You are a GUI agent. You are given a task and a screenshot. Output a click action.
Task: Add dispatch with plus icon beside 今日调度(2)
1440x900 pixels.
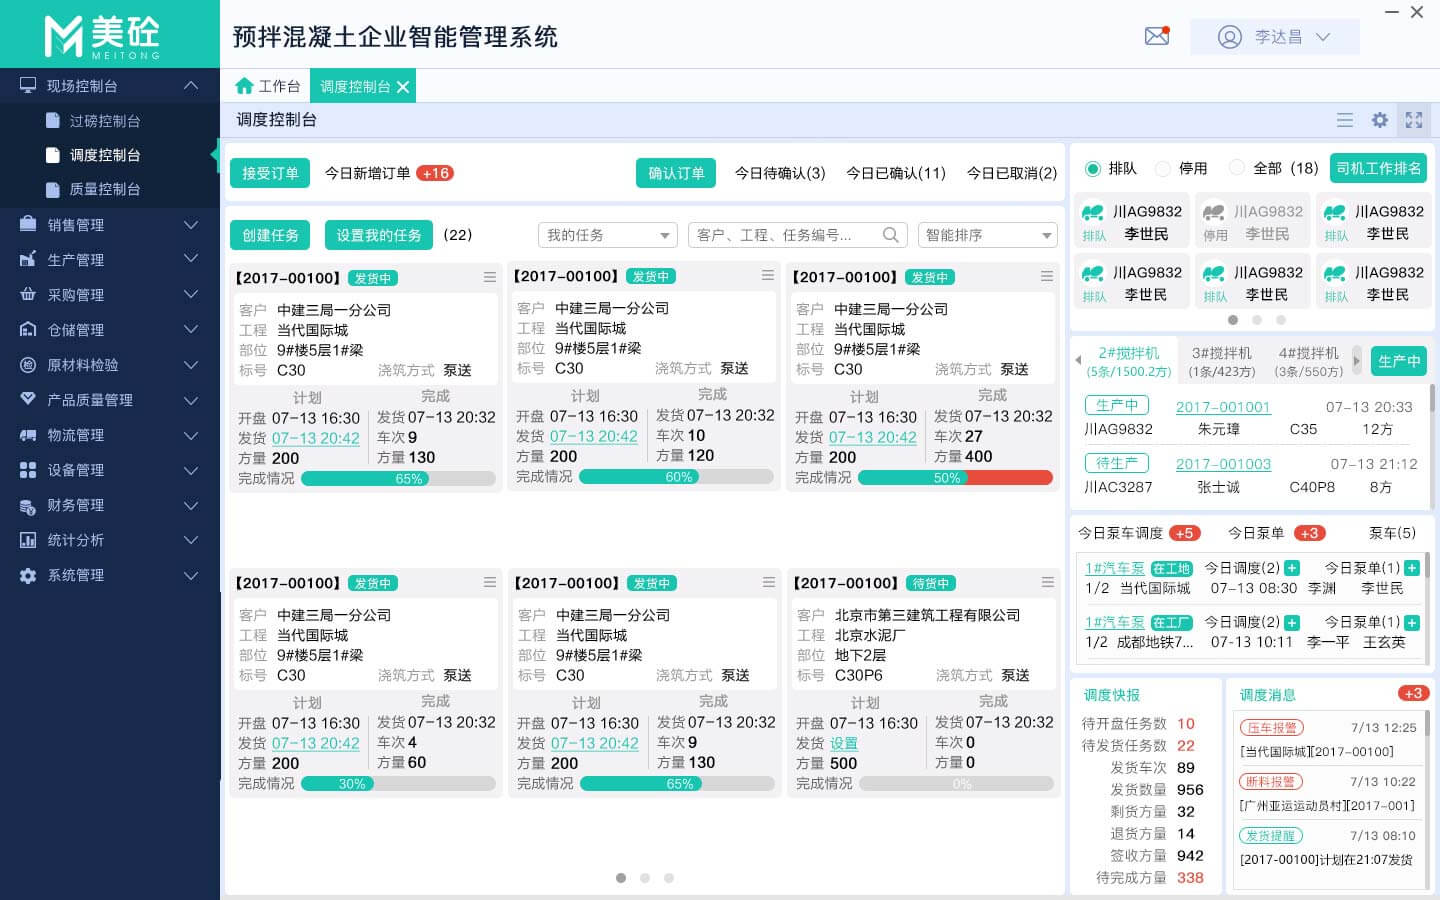click(1292, 568)
